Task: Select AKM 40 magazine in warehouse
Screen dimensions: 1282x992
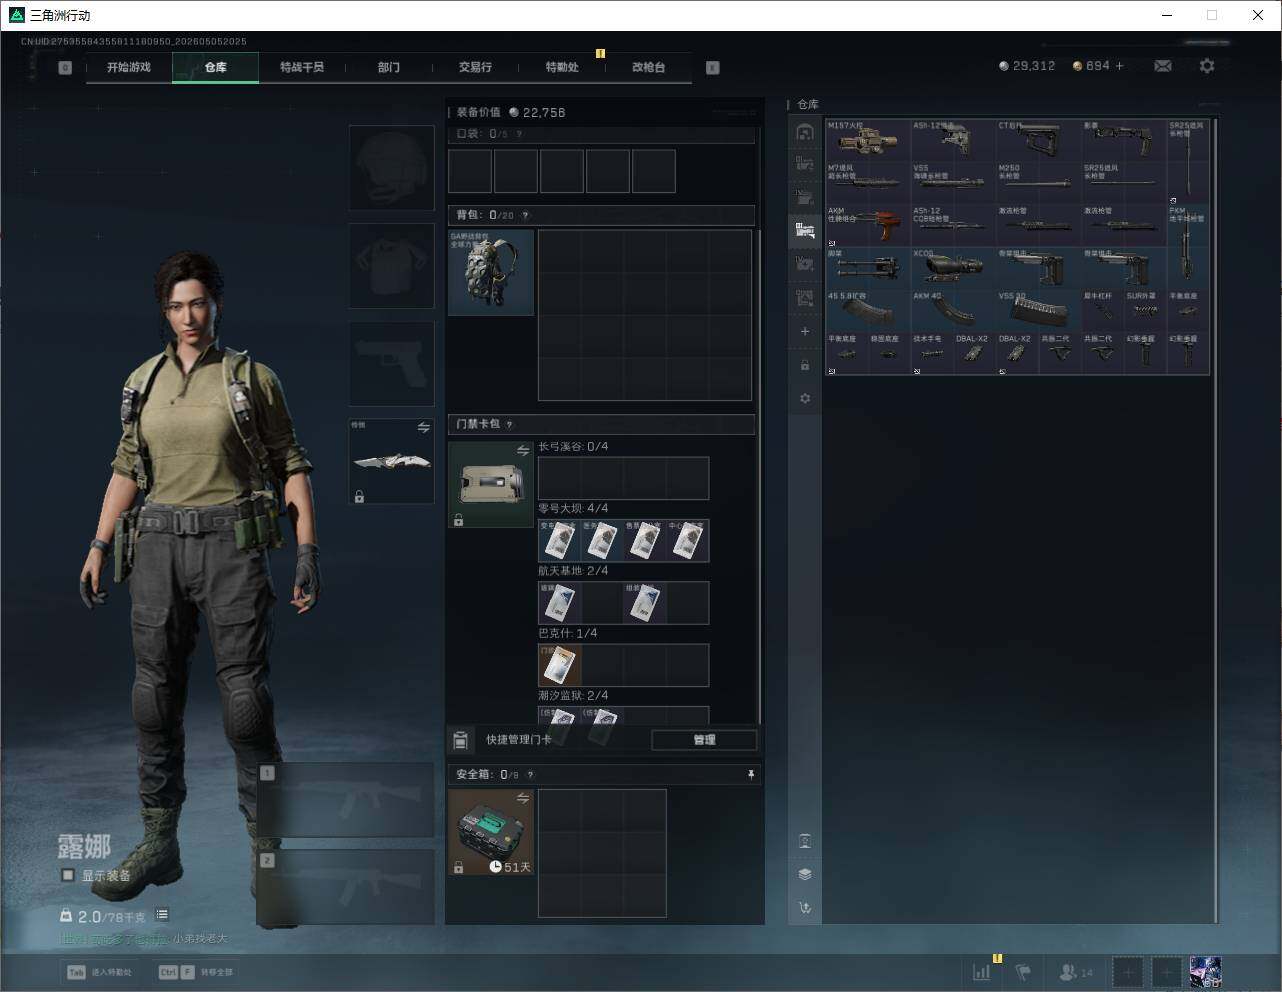Action: 954,311
